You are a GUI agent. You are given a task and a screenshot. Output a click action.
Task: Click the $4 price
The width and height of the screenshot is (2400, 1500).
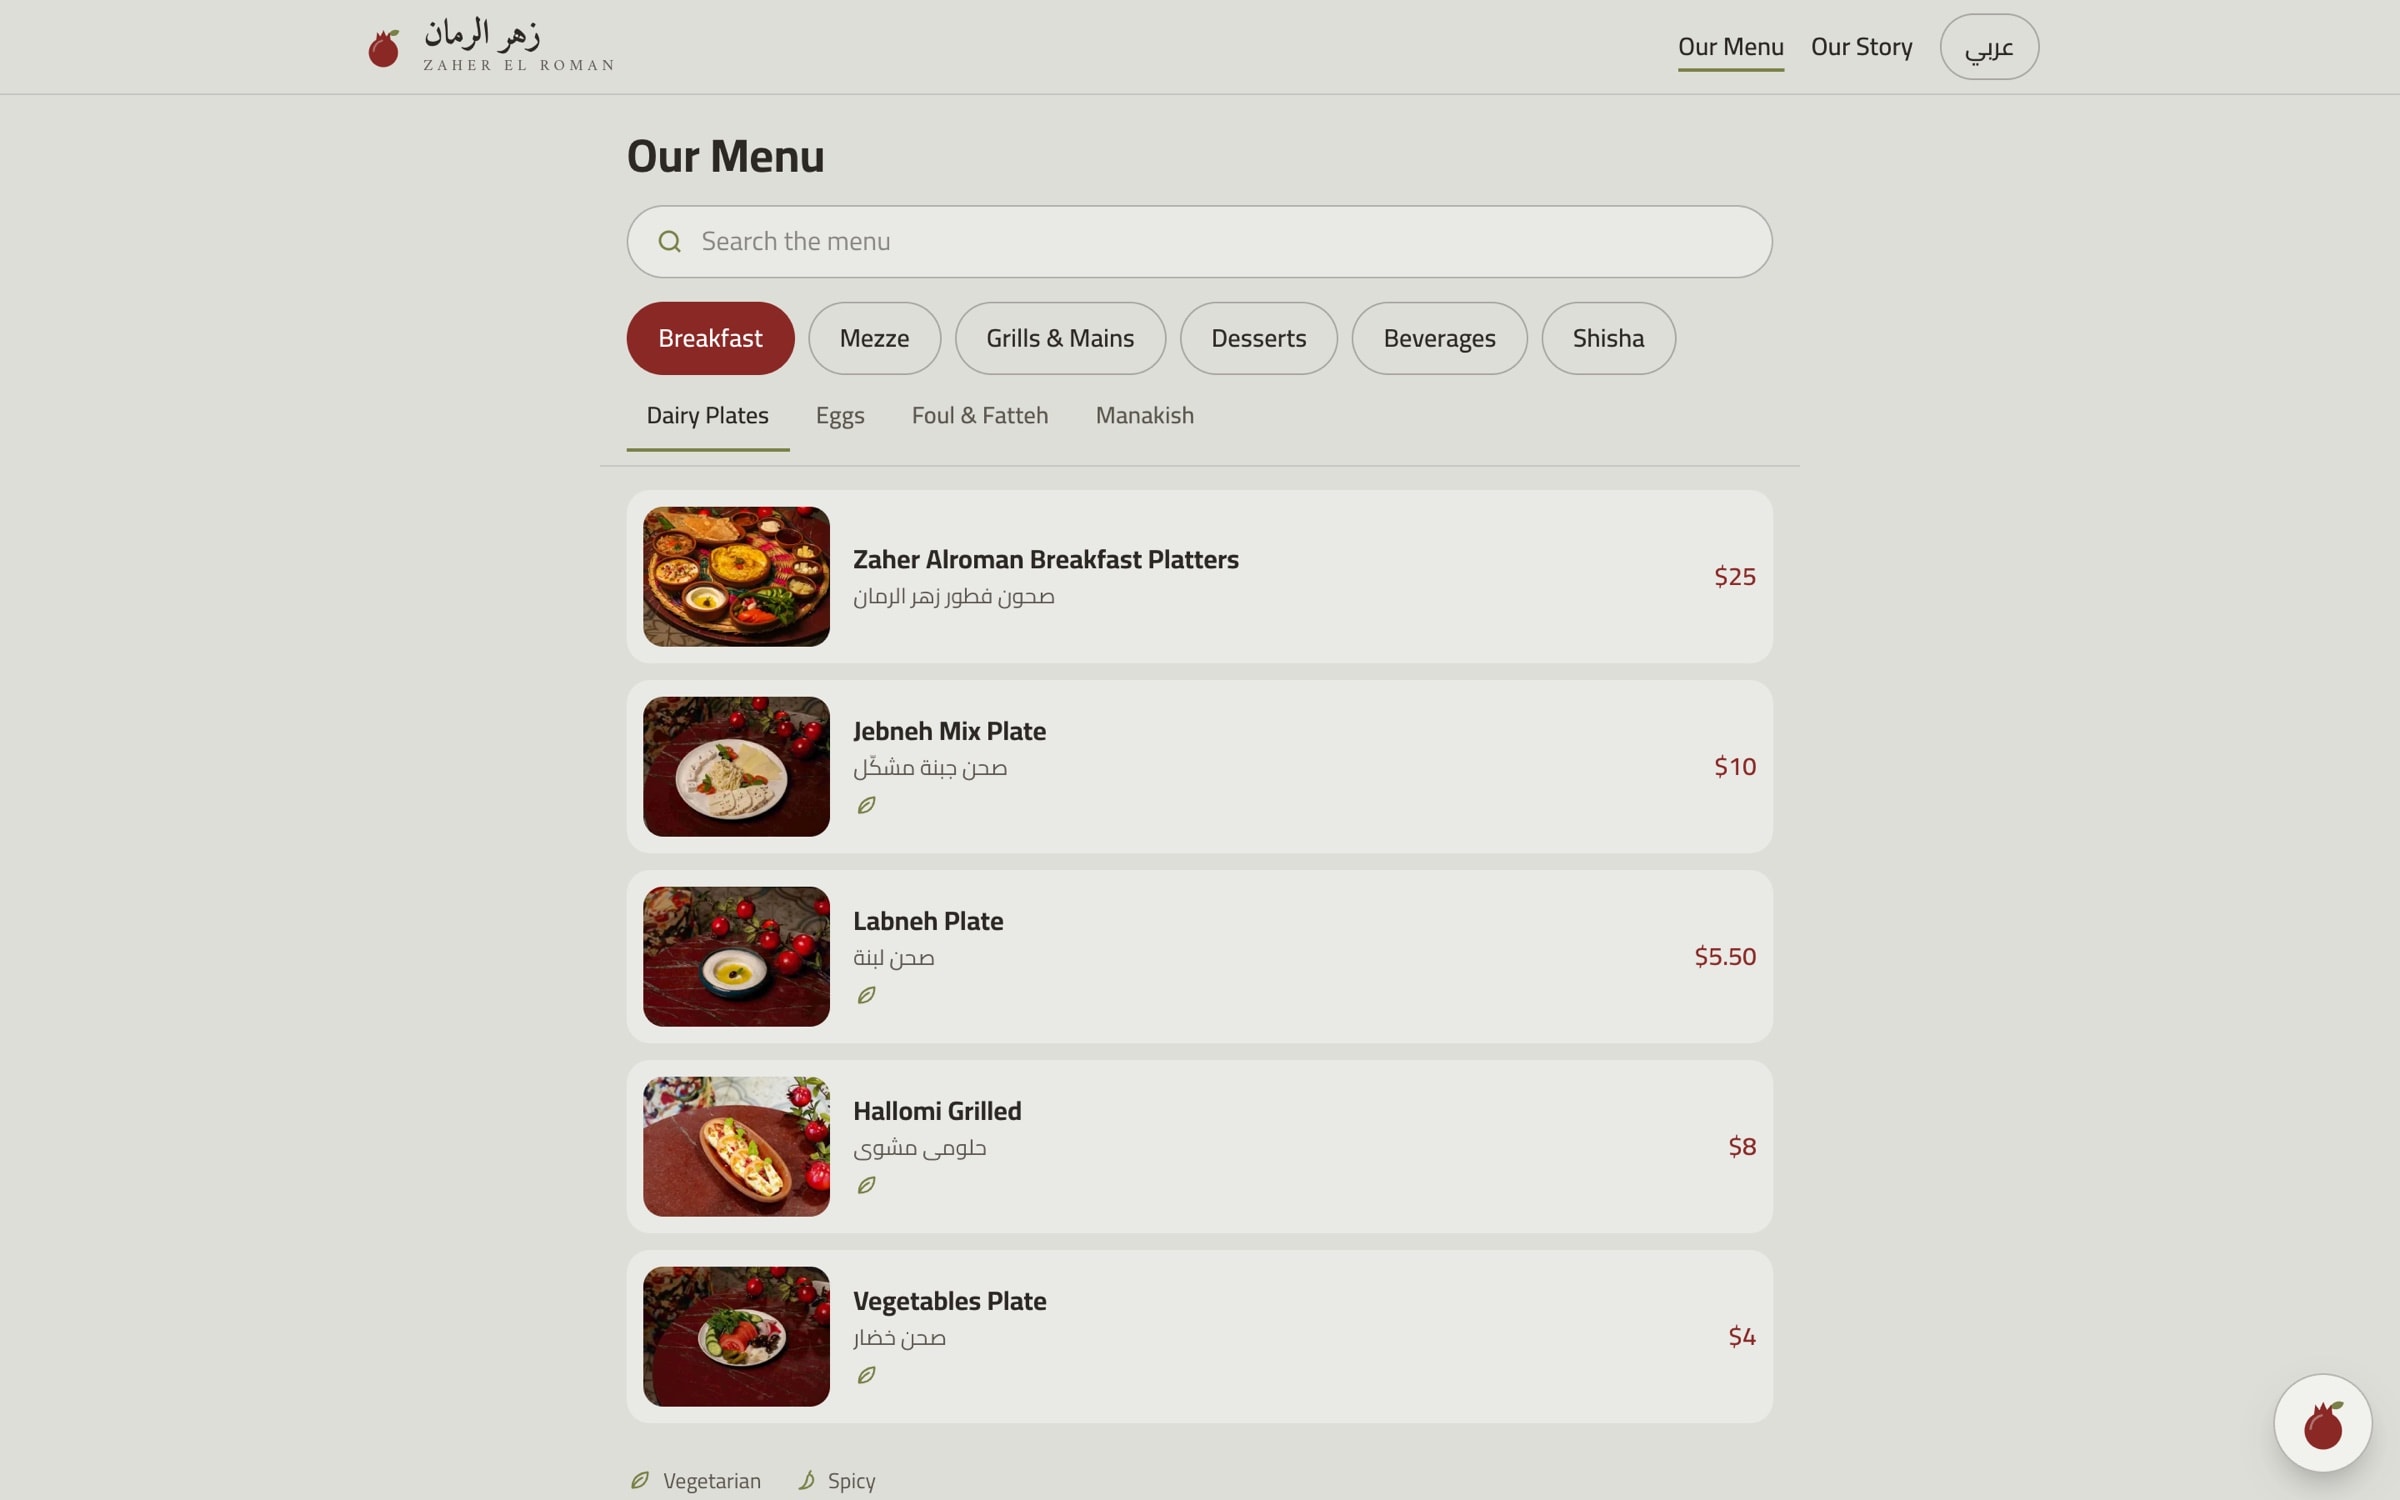[x=1741, y=1336]
